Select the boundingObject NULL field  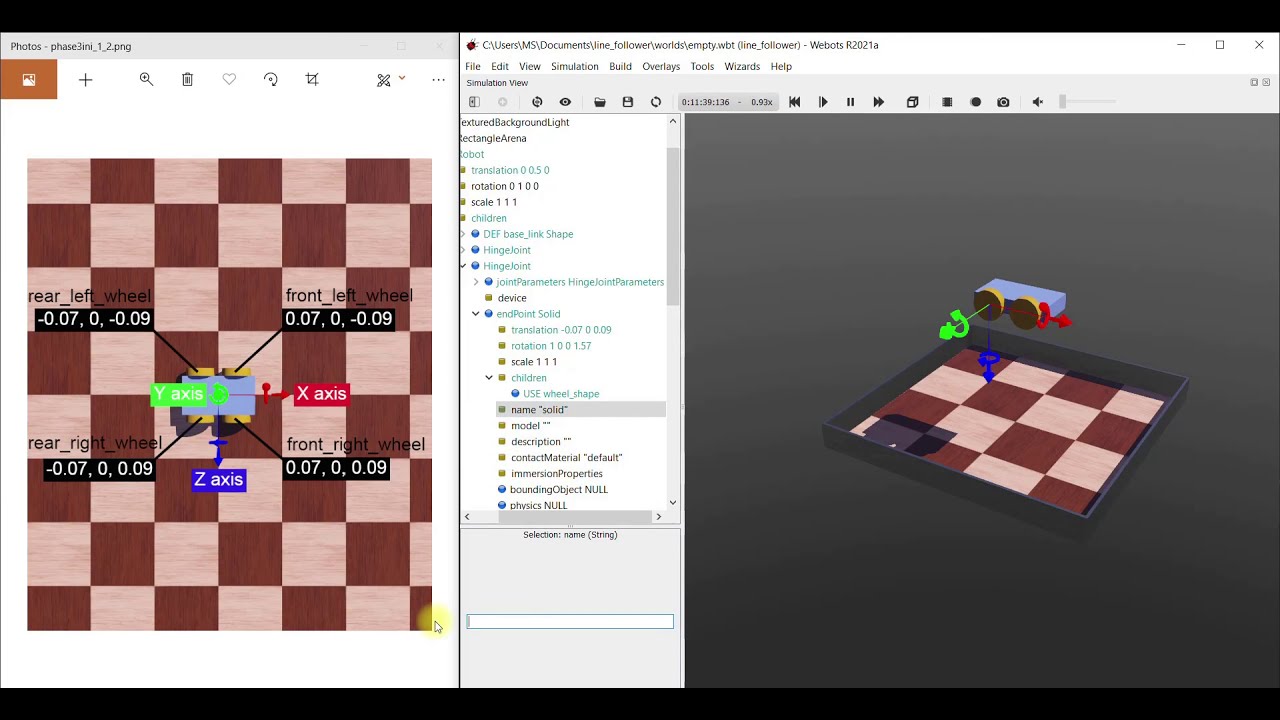point(559,490)
